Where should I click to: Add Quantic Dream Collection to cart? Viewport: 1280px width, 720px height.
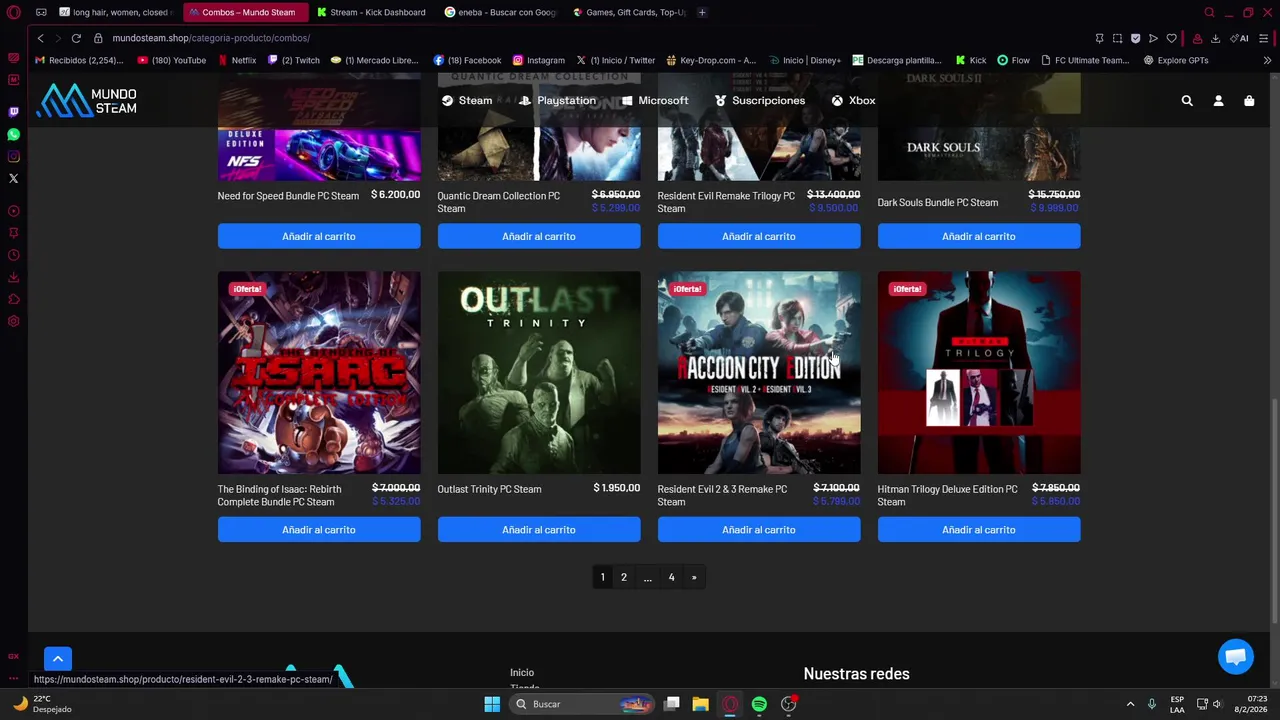click(x=539, y=236)
